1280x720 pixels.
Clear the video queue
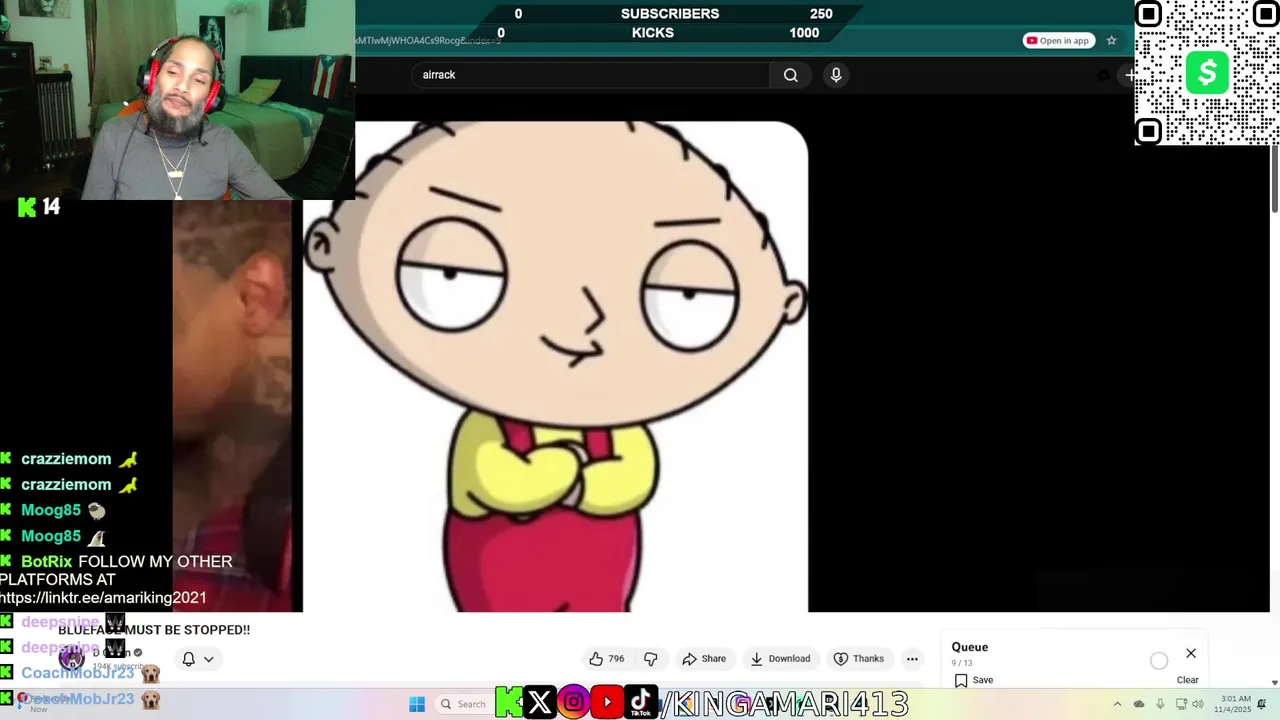click(1187, 680)
